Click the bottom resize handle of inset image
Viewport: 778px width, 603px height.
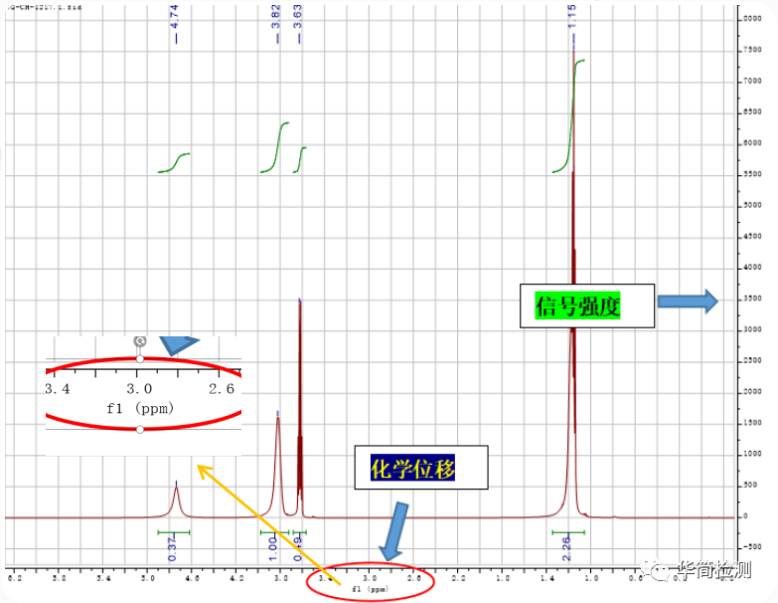coord(140,429)
